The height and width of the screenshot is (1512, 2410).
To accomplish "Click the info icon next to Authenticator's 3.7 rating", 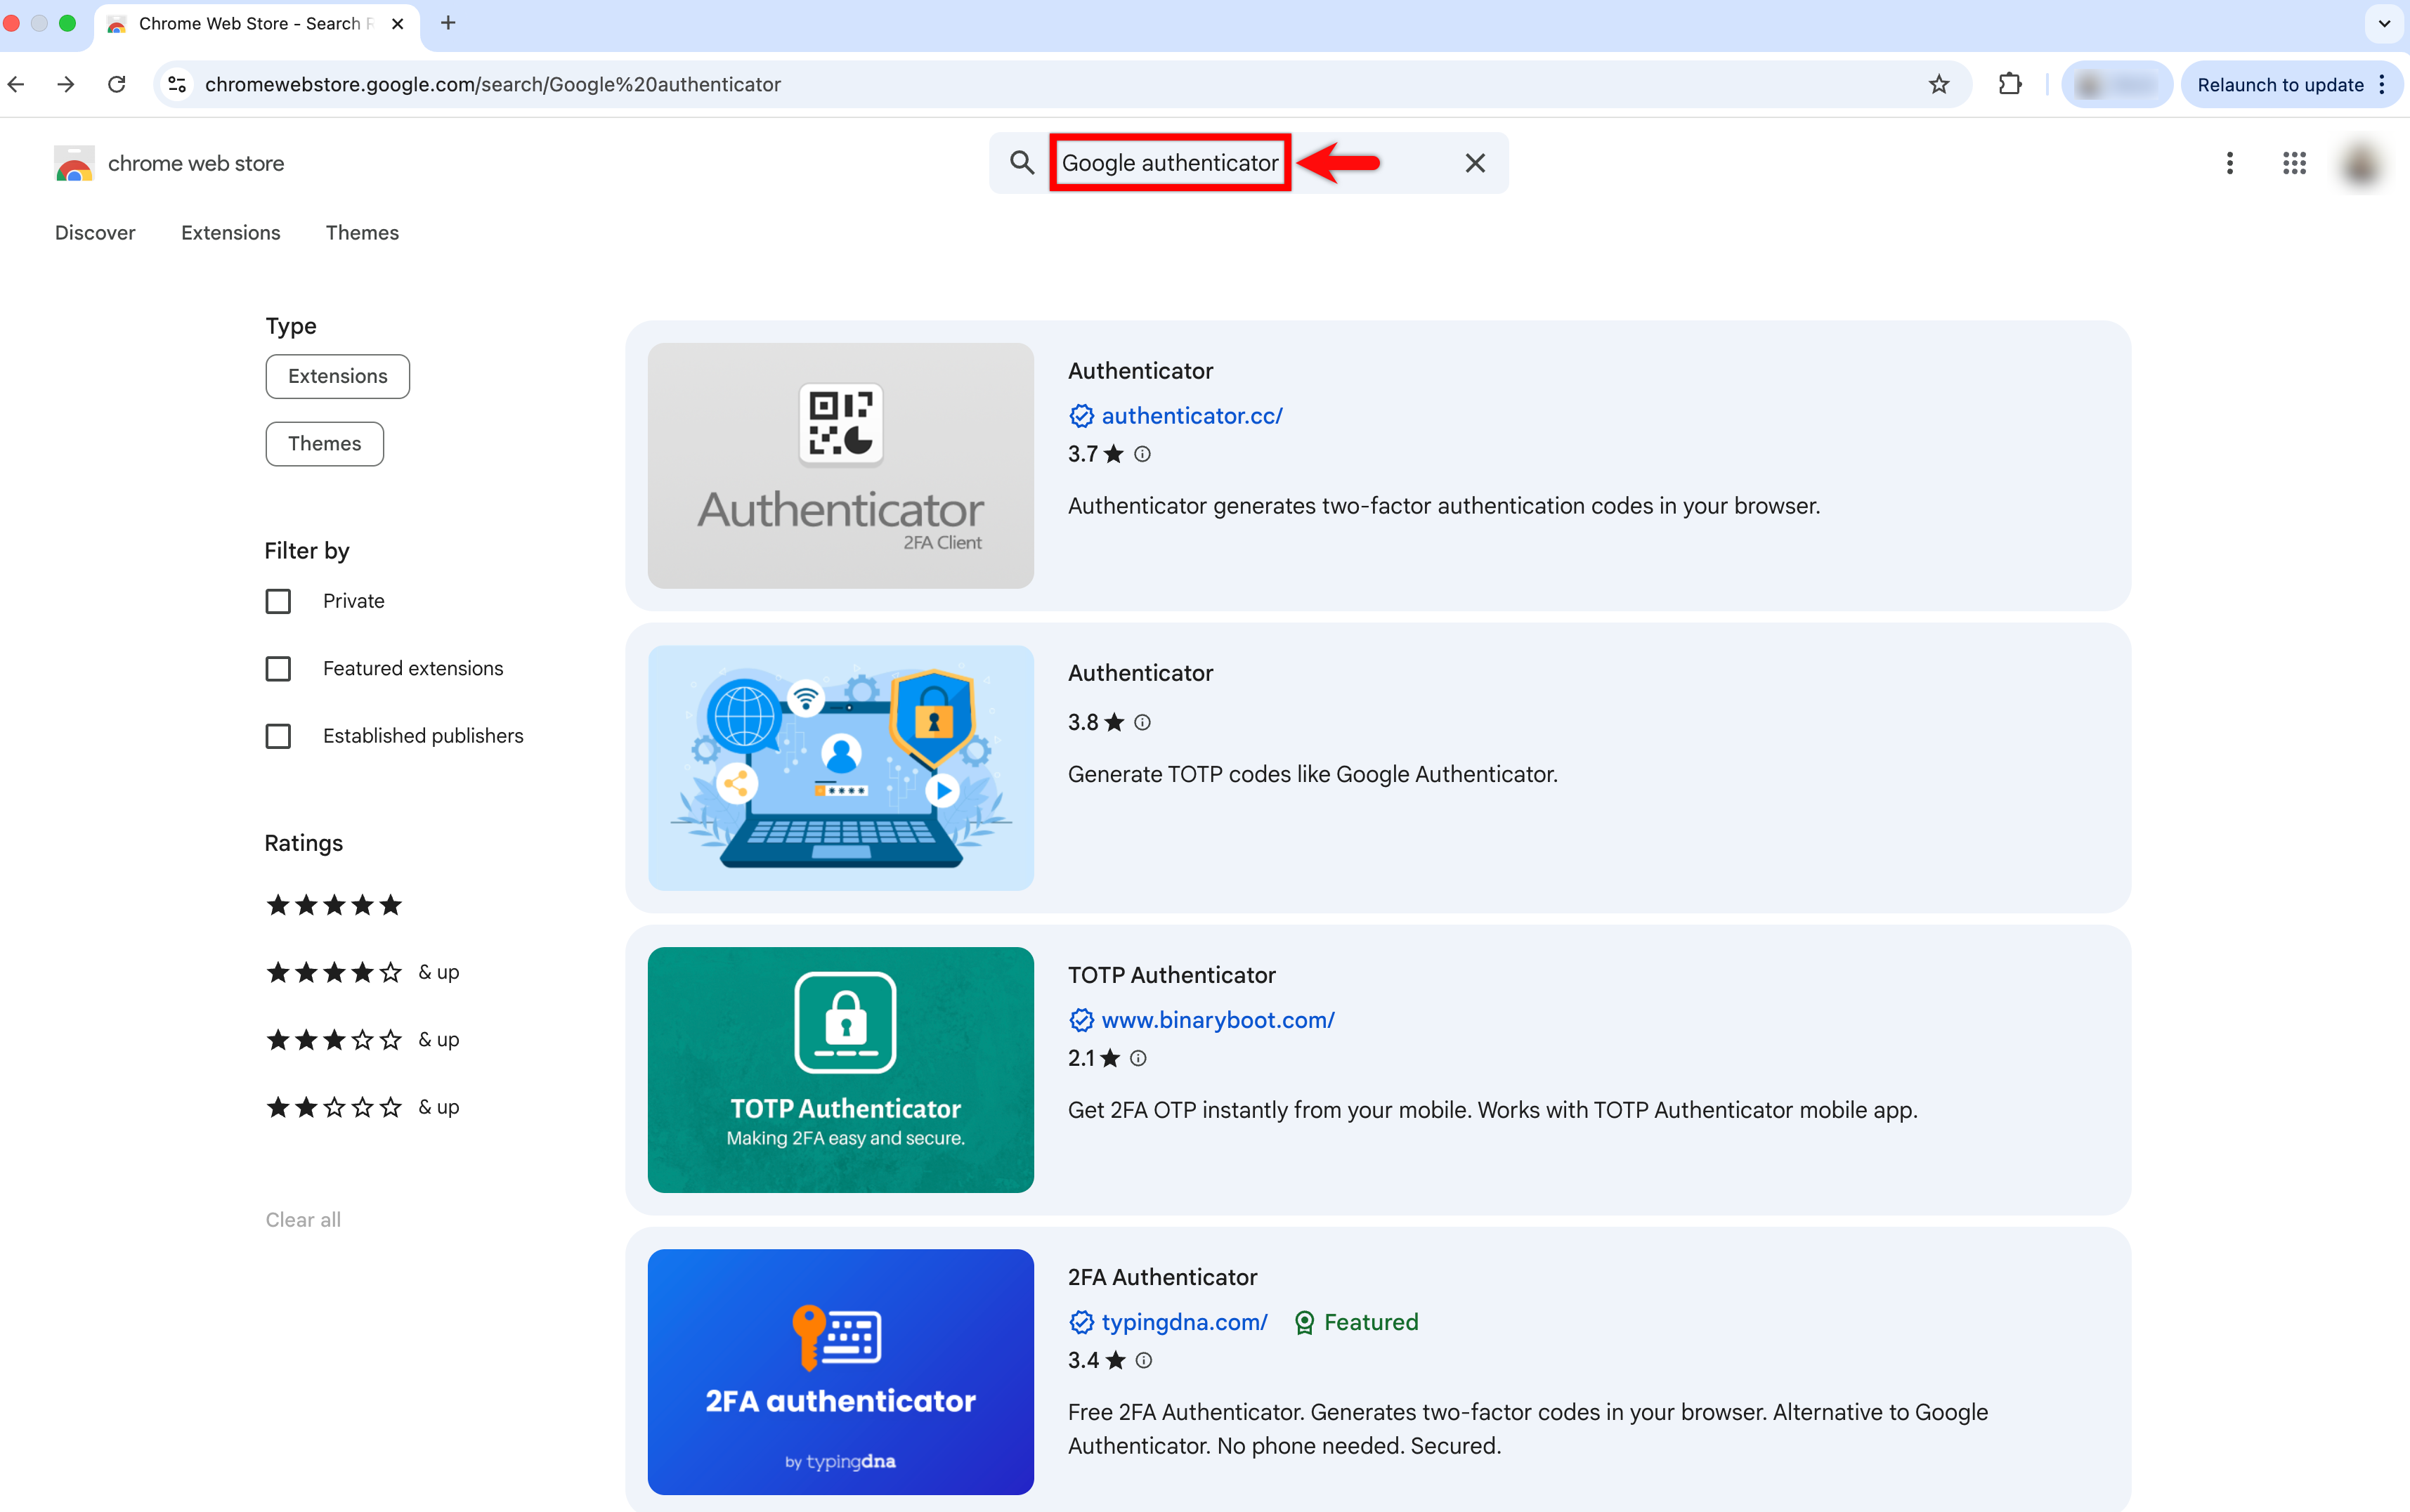I will 1143,454.
